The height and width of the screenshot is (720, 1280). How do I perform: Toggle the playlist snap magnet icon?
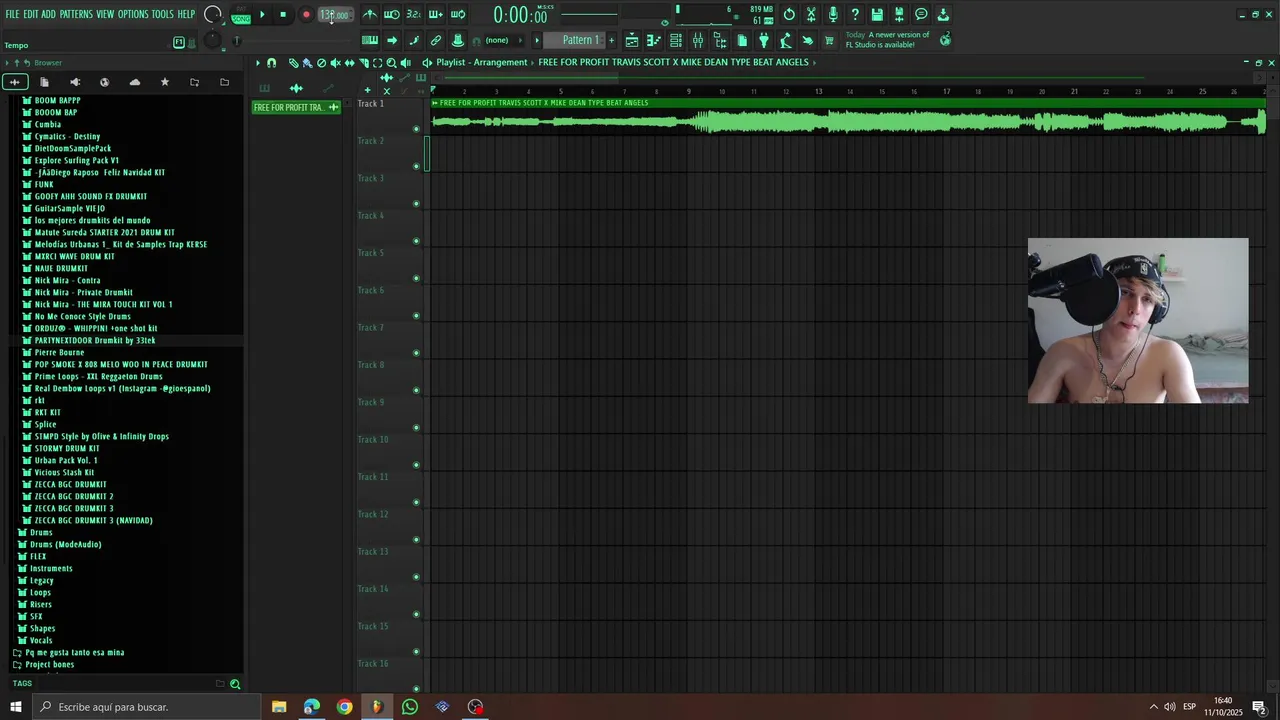[271, 63]
